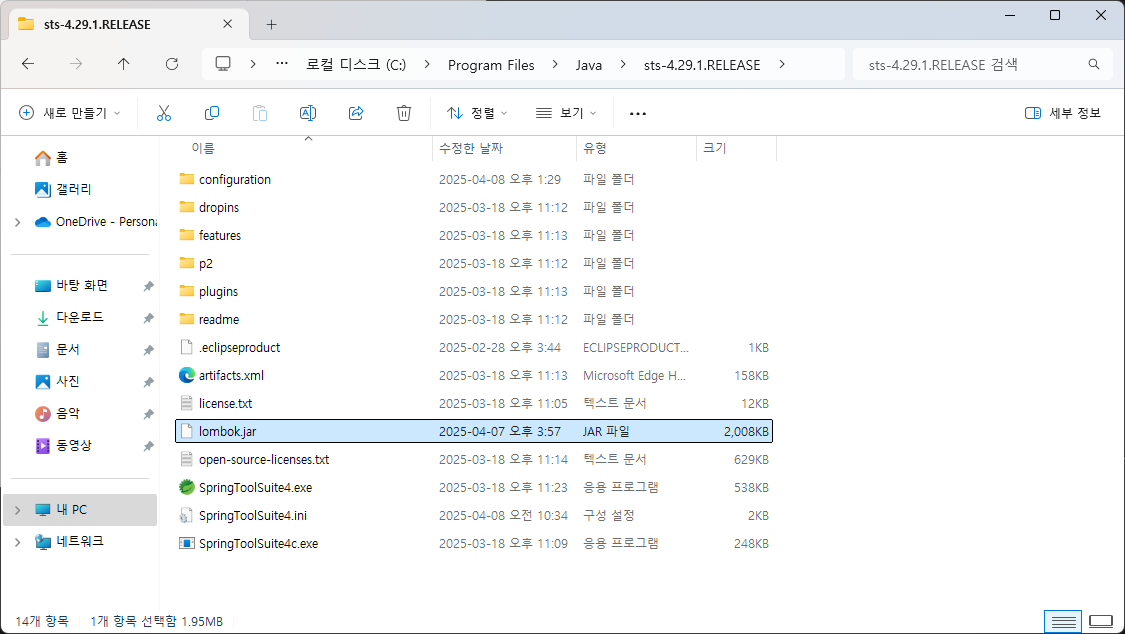This screenshot has height=634, width=1125.
Task: Expand chevron after sts-4.29.1.RELEASE breadcrumb
Action: 781,64
